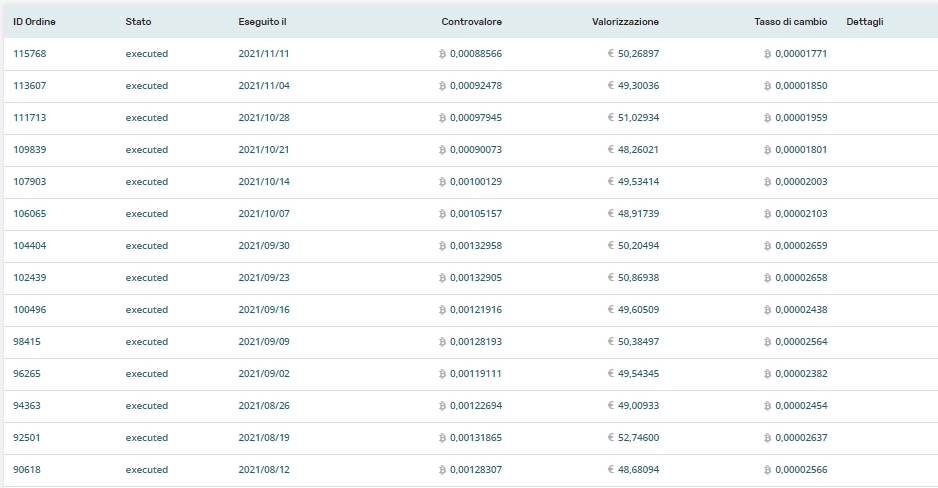
Task: Select the Dettagli column header
Action: [865, 22]
